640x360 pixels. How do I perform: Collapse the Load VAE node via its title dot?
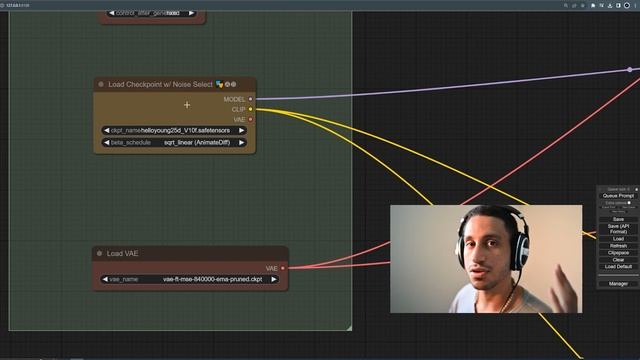click(99, 253)
